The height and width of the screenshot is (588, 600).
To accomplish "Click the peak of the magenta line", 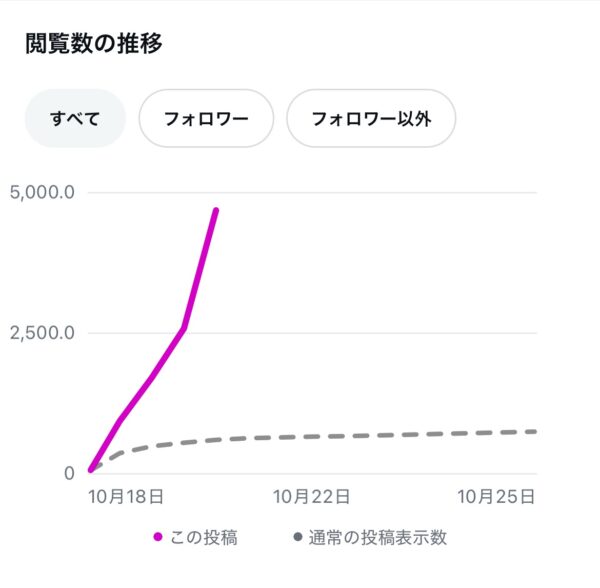I will click(x=216, y=210).
